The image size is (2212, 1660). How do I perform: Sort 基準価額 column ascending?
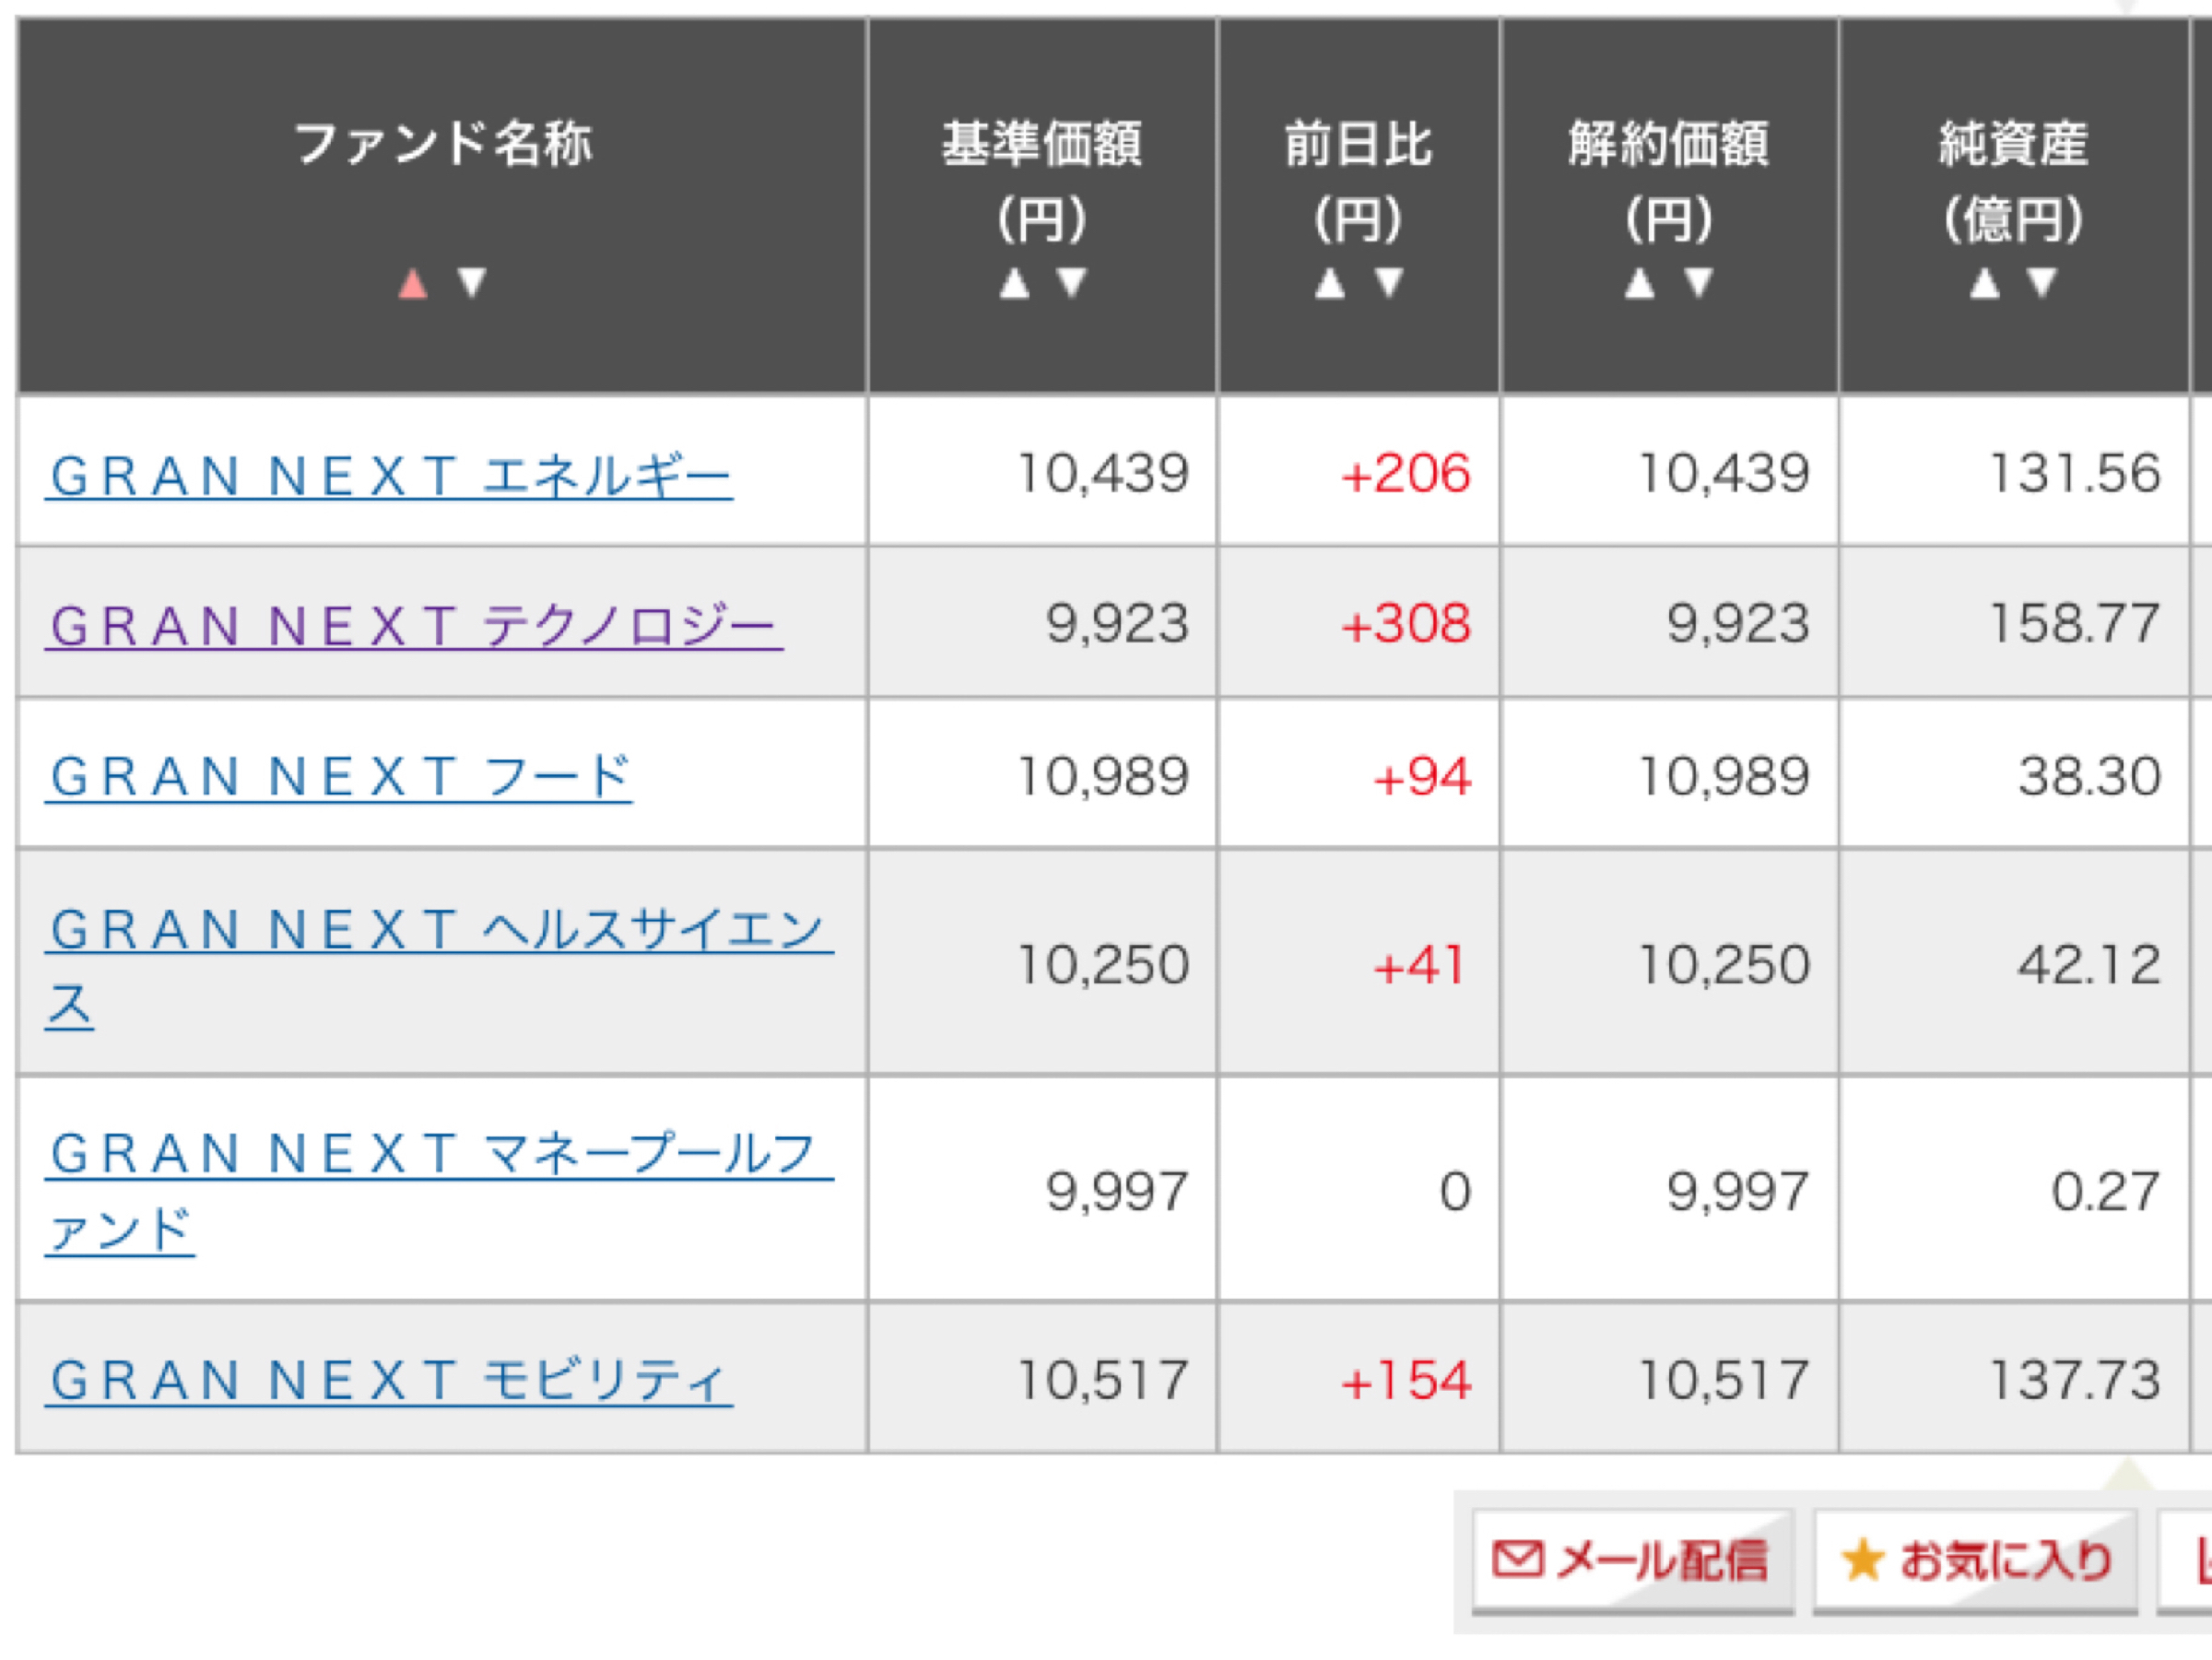[1014, 284]
